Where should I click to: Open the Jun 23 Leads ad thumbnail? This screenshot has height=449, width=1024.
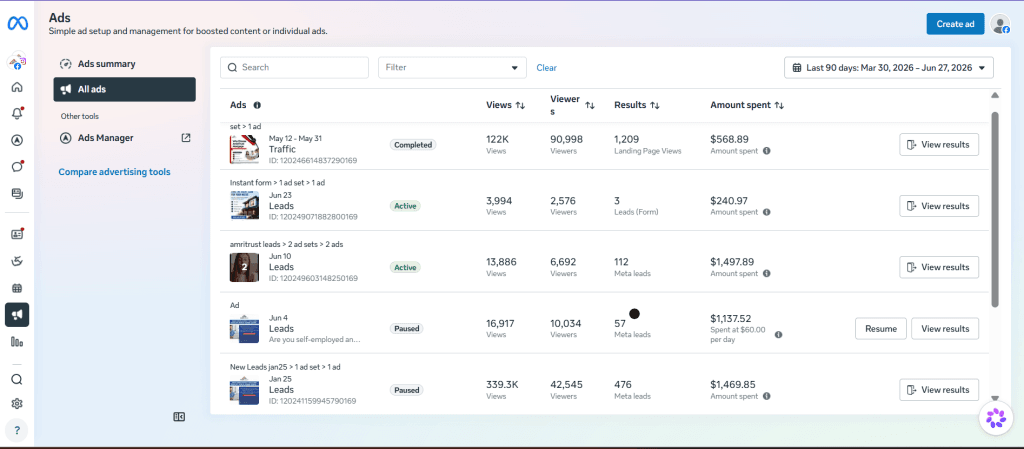point(244,205)
